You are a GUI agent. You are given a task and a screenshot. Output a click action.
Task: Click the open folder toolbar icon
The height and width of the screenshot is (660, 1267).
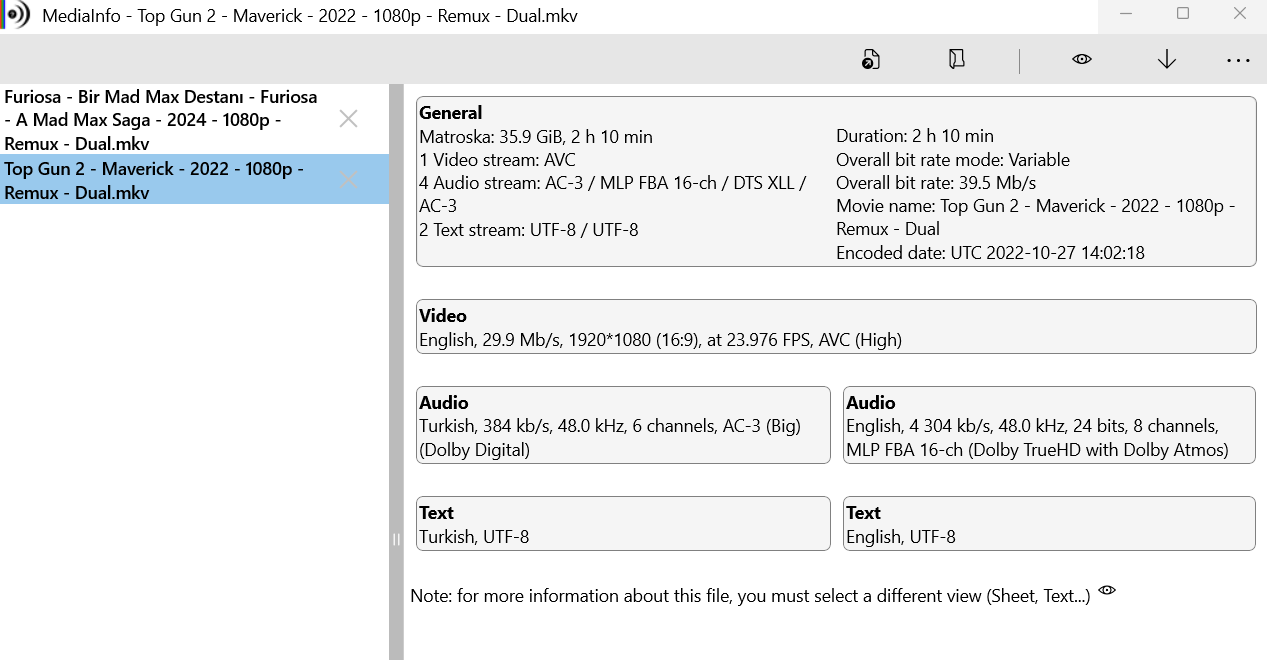click(x=957, y=60)
